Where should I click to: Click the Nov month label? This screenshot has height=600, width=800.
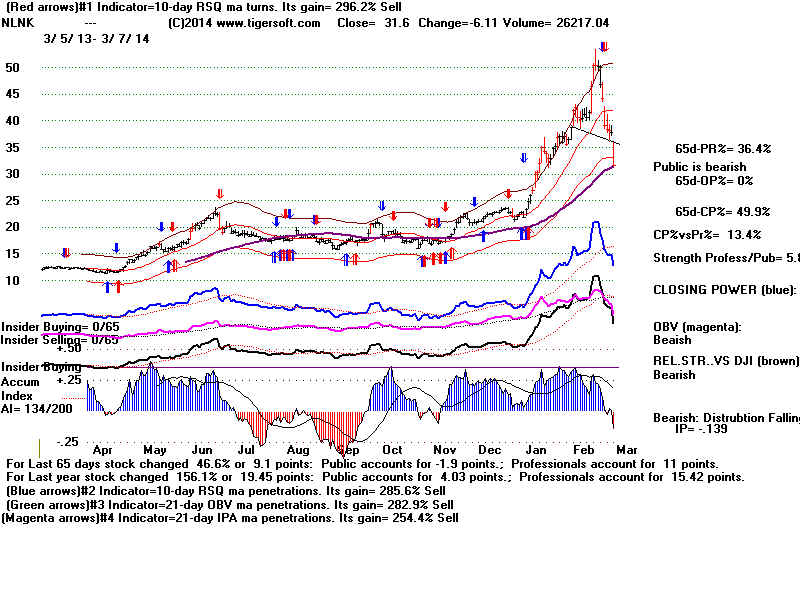click(444, 451)
